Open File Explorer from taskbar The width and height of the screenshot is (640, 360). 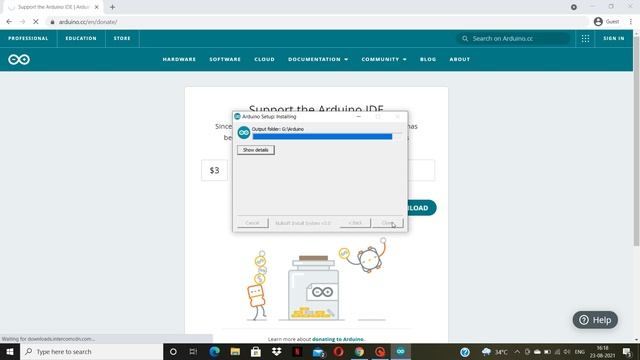pyautogui.click(x=235, y=351)
